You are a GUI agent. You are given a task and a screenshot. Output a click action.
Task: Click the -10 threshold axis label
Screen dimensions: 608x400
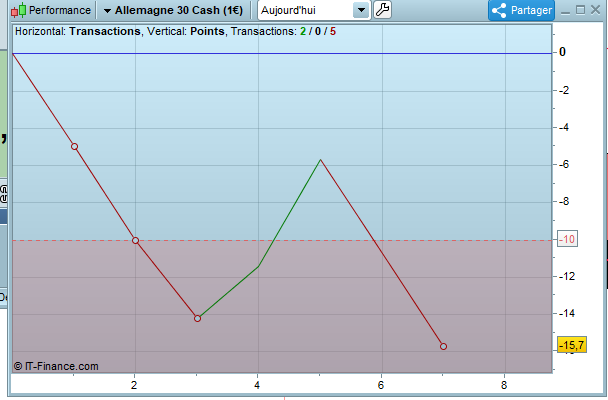click(x=567, y=239)
